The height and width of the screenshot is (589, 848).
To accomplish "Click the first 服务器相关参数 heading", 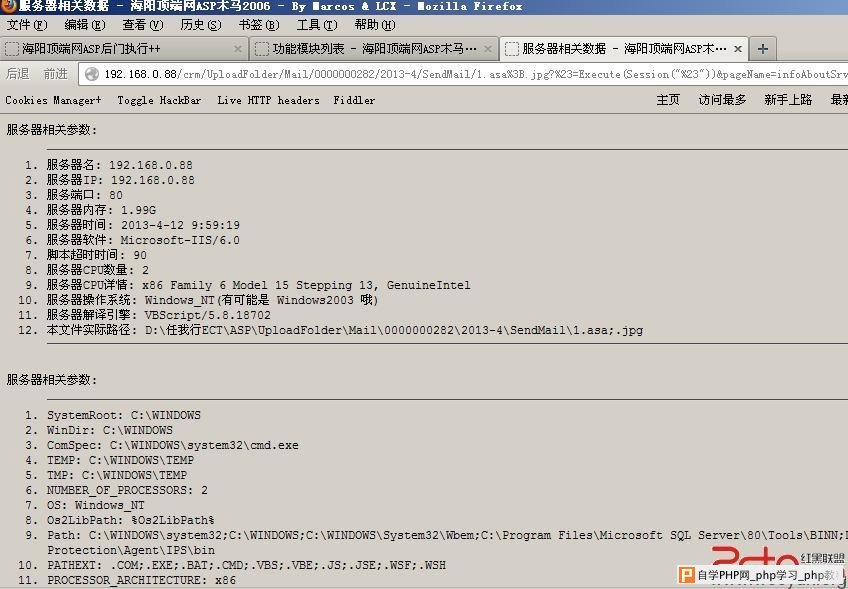I will pyautogui.click(x=52, y=130).
